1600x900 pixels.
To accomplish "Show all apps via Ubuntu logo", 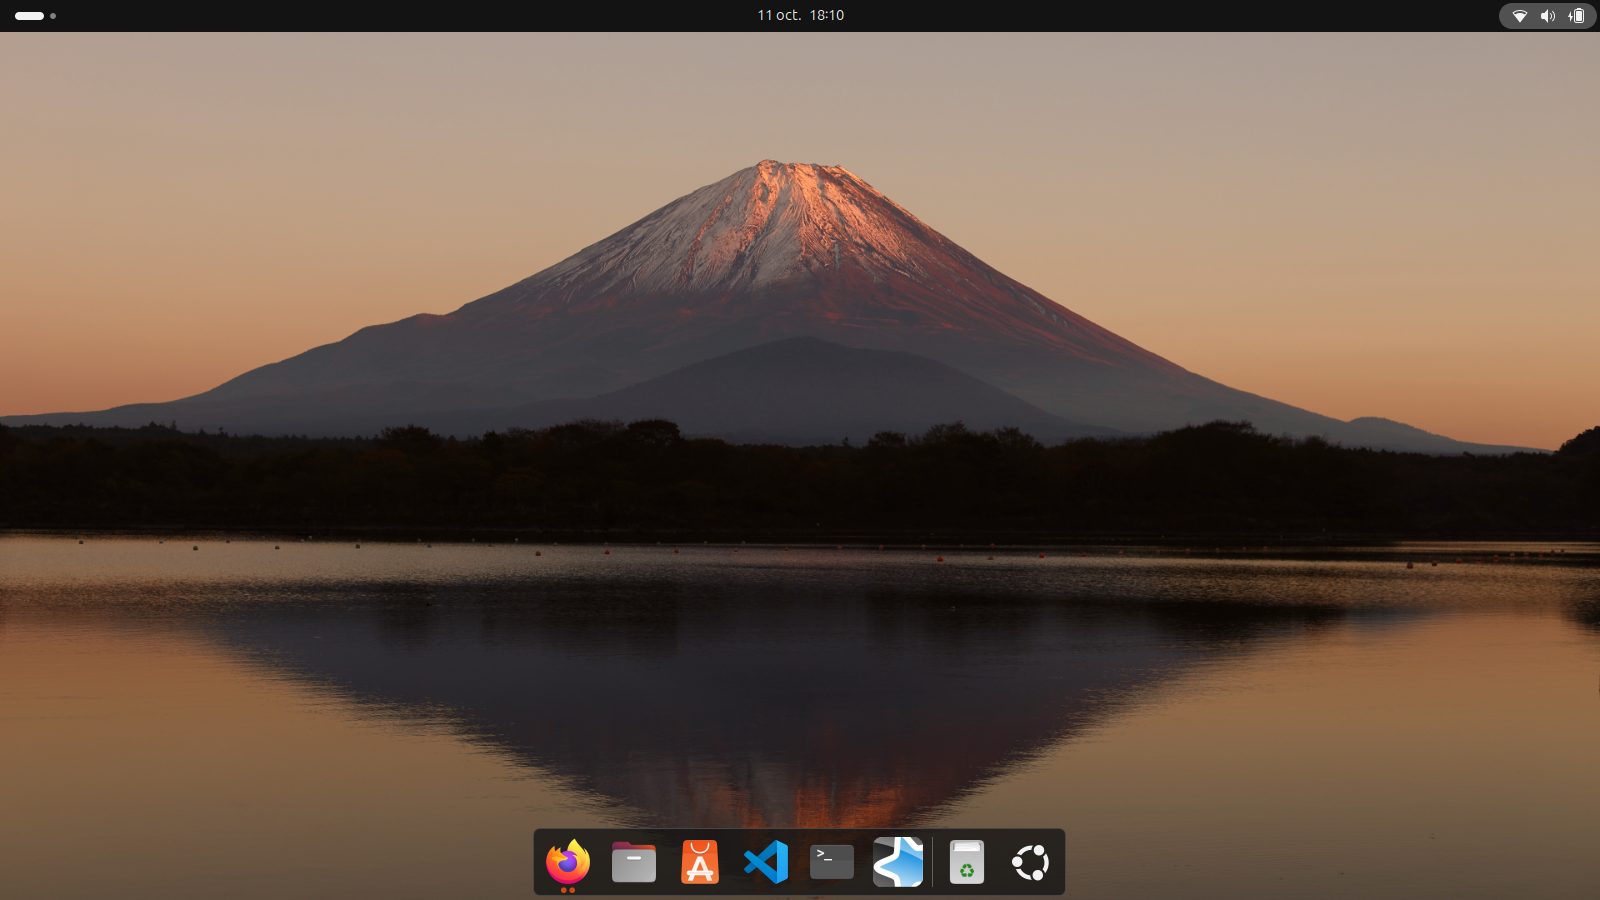I will 1031,862.
